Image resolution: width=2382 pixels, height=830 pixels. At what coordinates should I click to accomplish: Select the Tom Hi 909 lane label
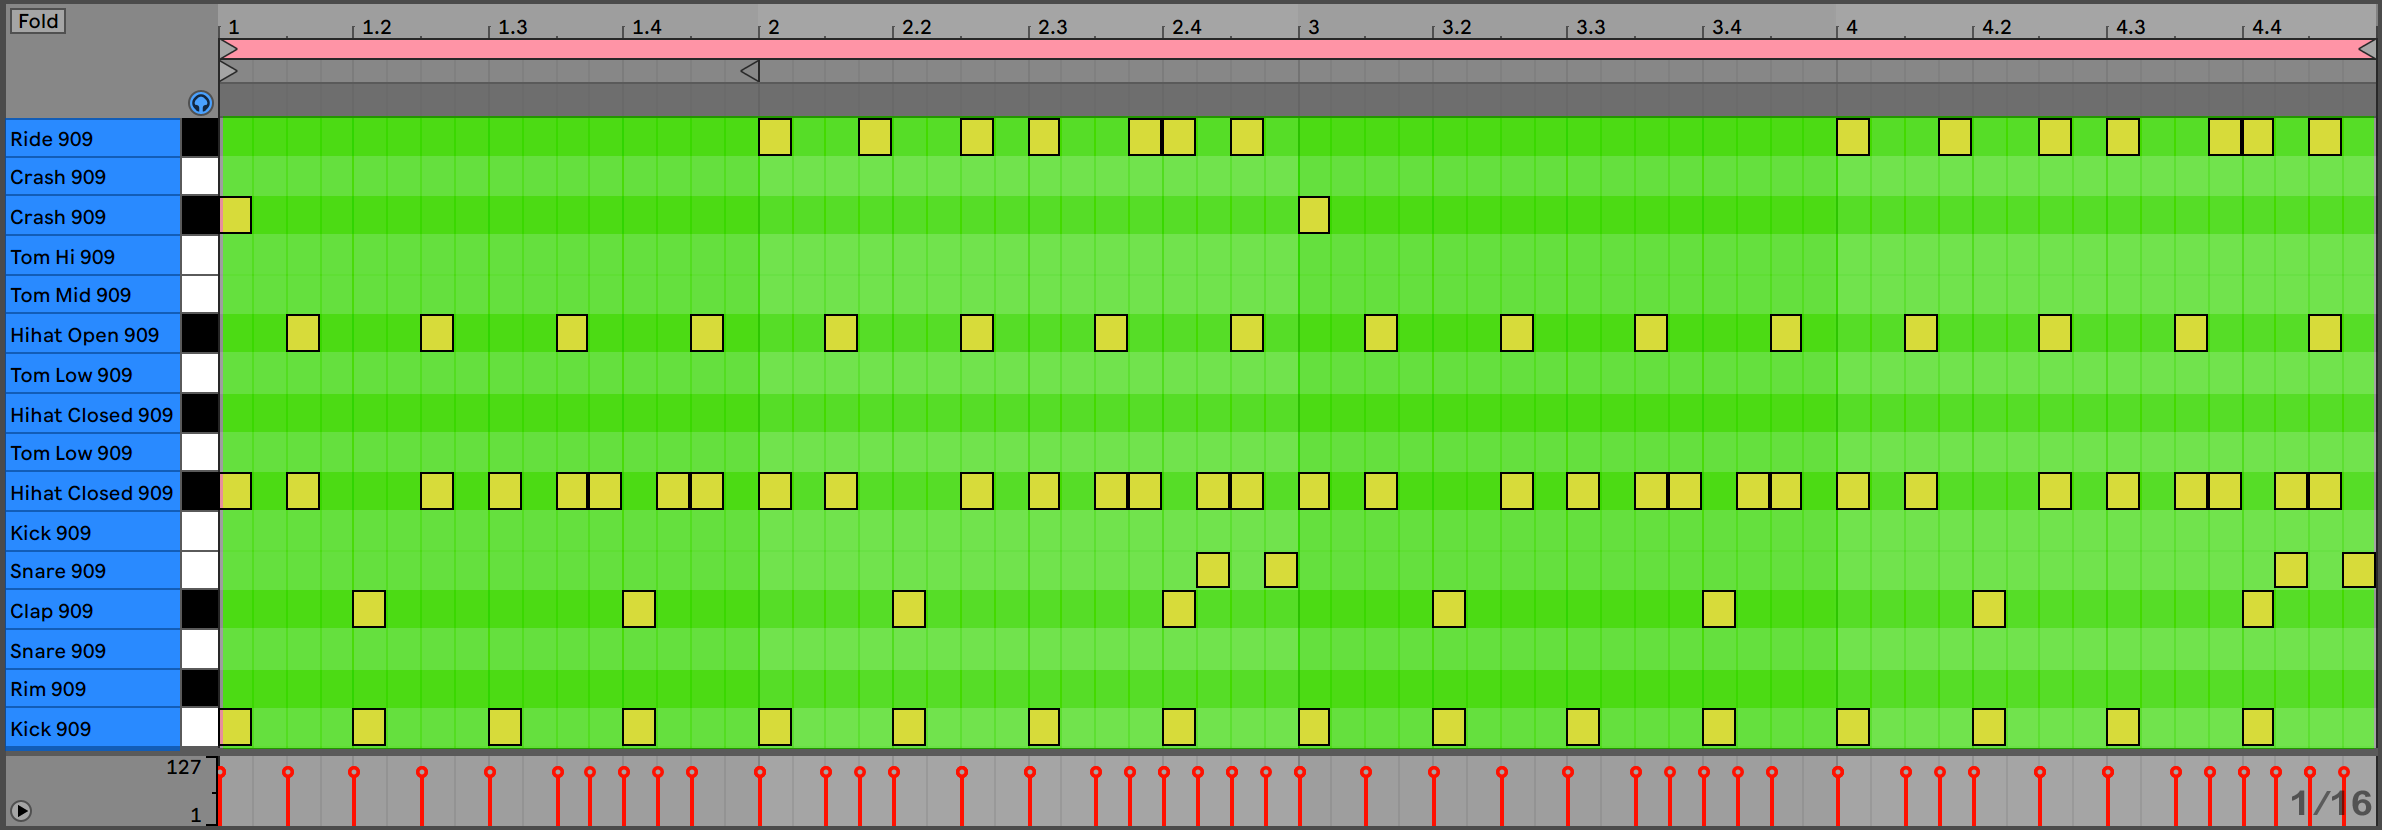click(93, 256)
